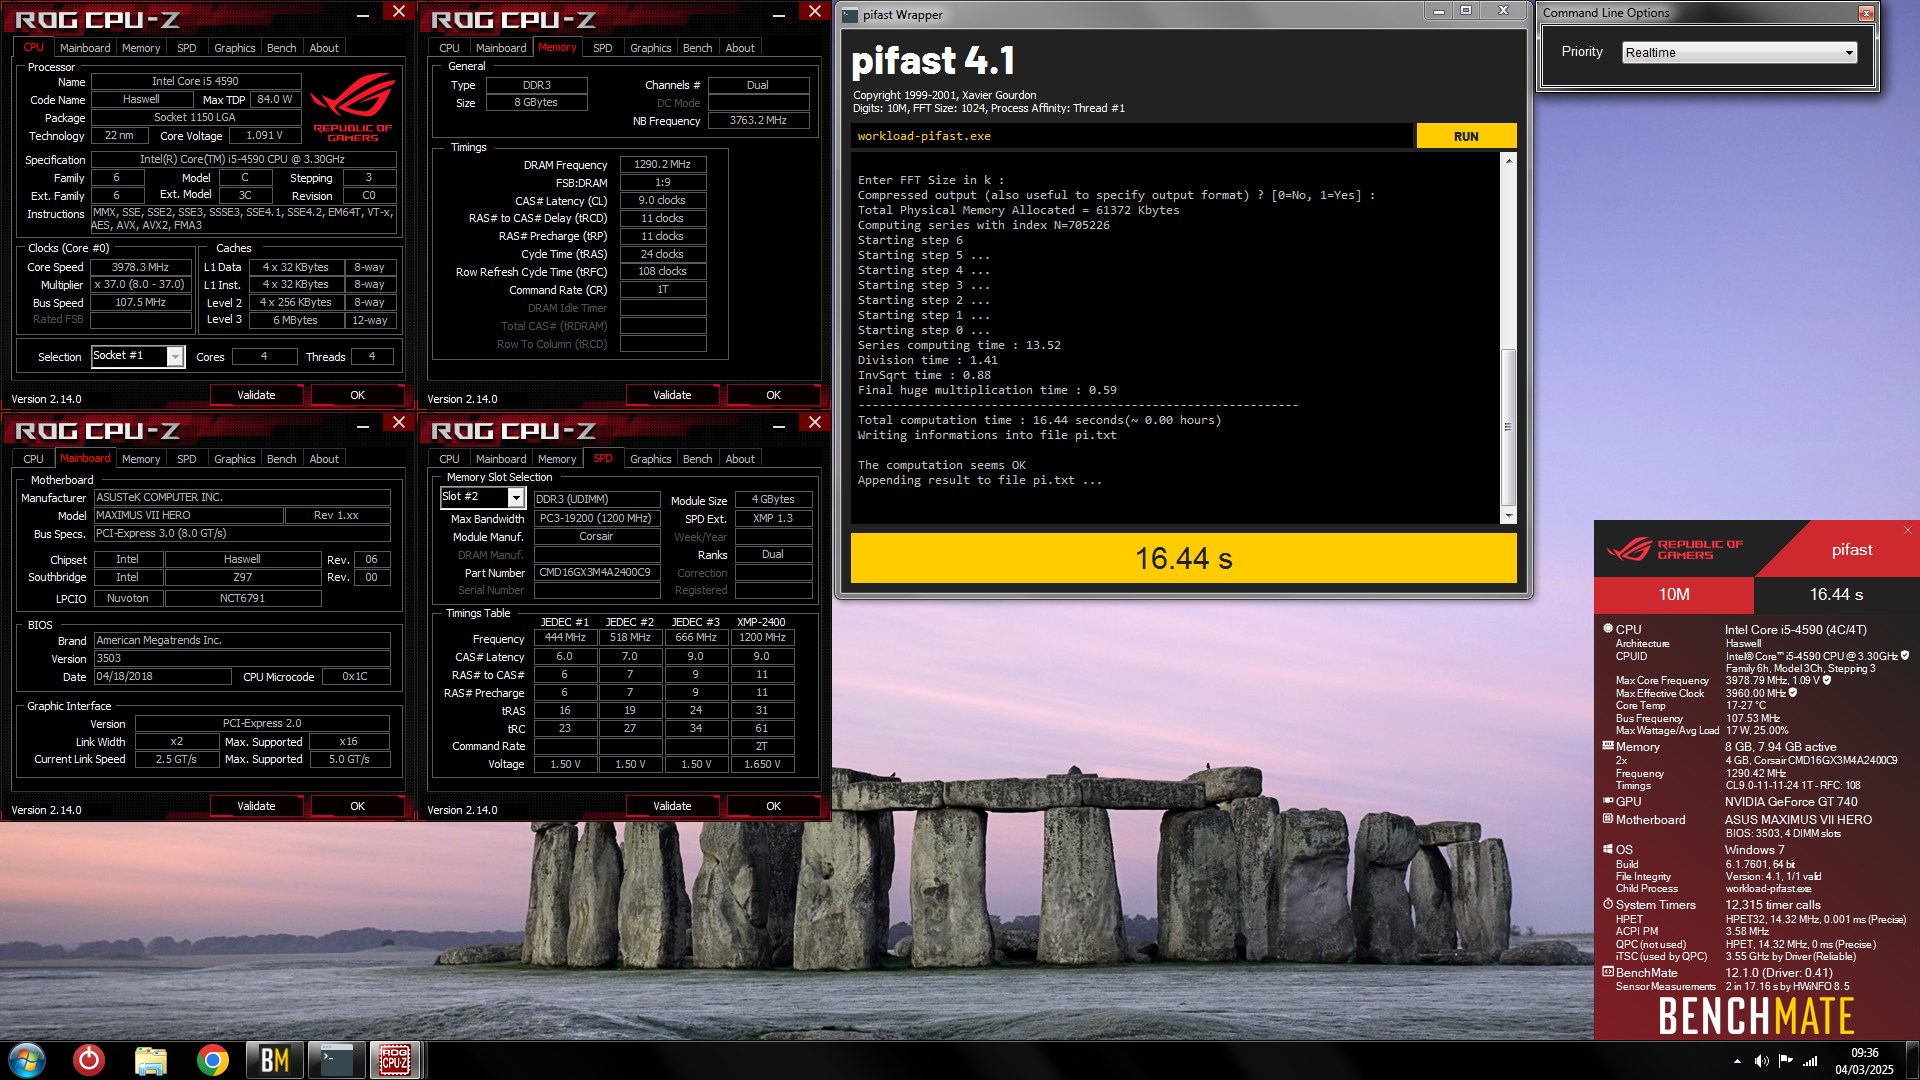Click Validate in the SPD tab window

point(672,806)
